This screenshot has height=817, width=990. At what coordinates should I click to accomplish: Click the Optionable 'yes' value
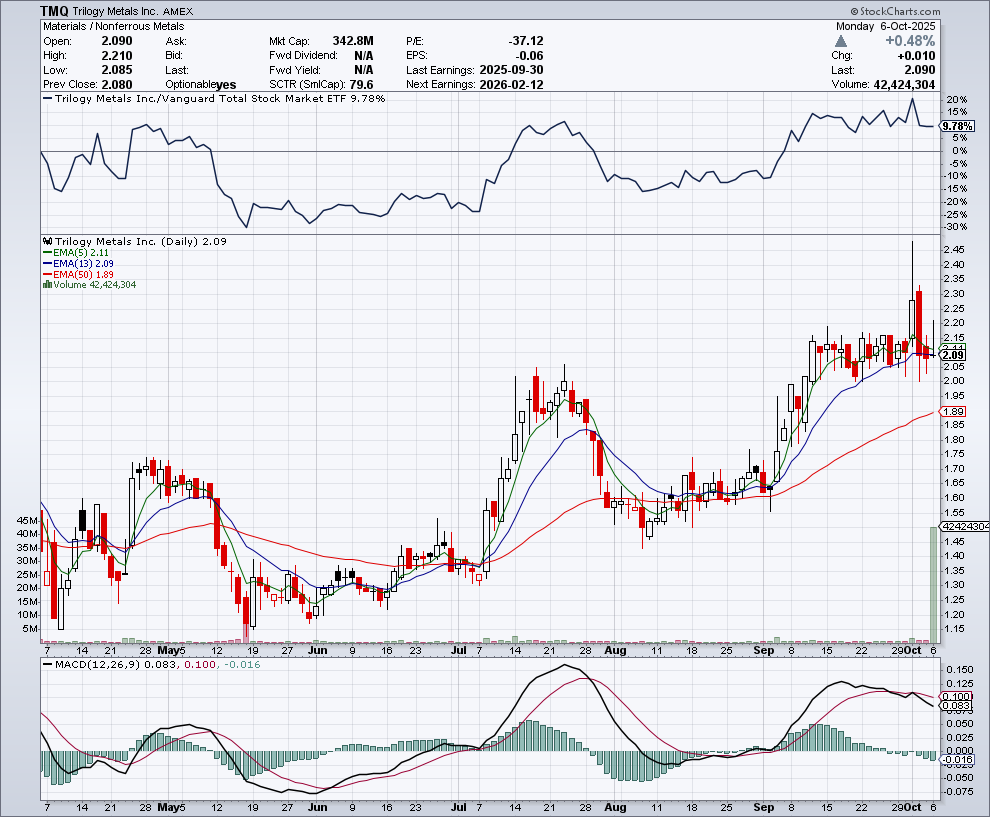click(x=226, y=85)
